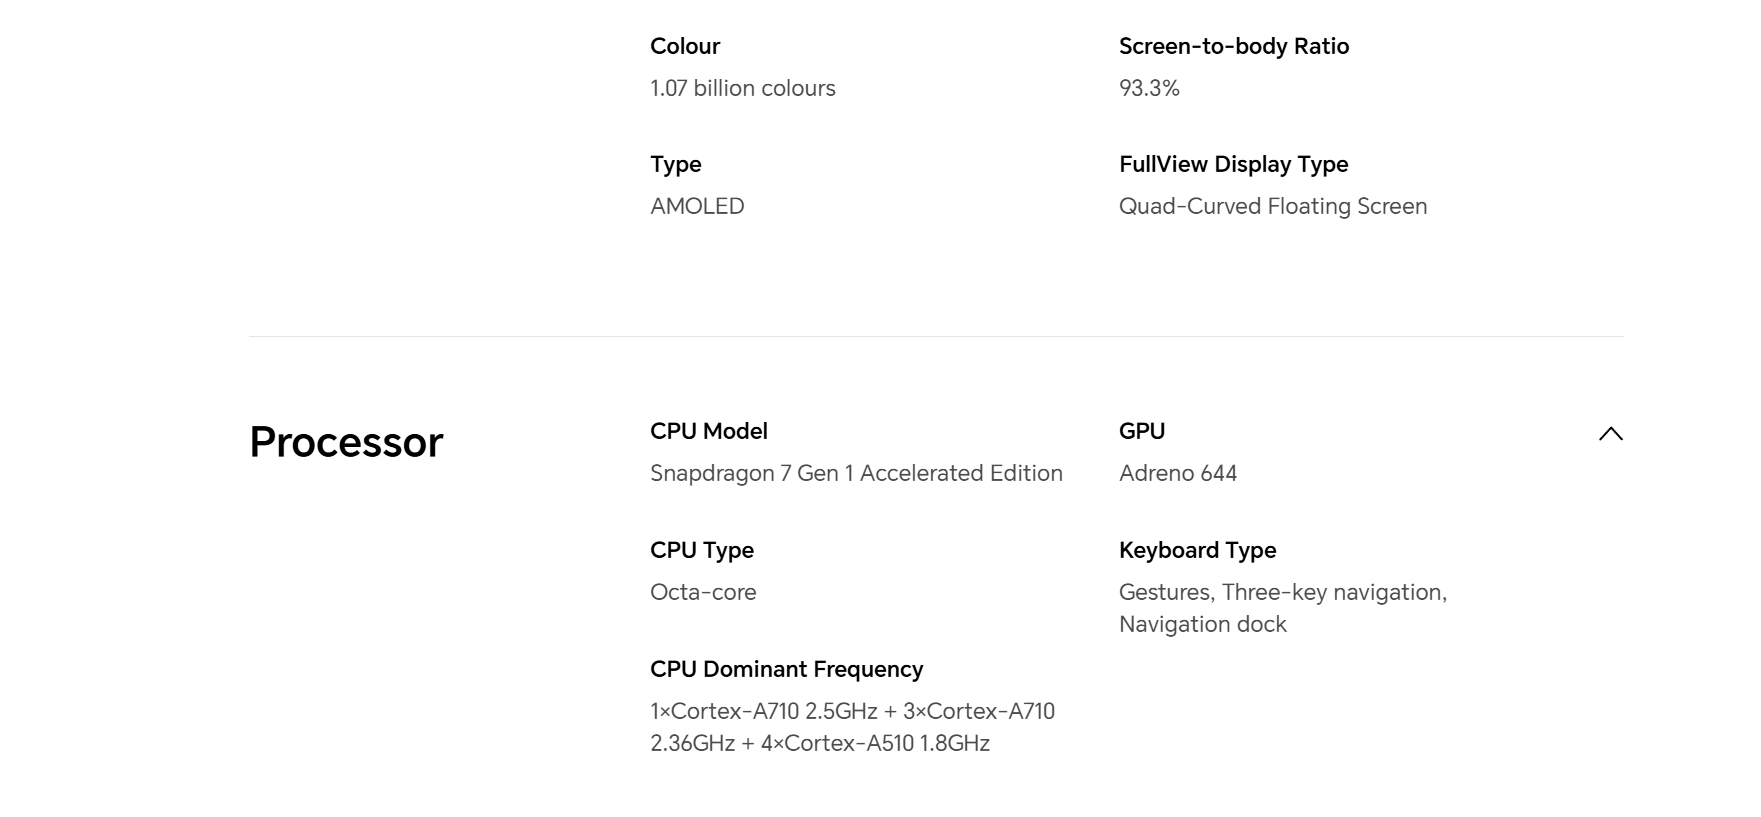Image resolution: width=1761 pixels, height=817 pixels.
Task: Click the Octa-core value text
Action: (x=703, y=592)
